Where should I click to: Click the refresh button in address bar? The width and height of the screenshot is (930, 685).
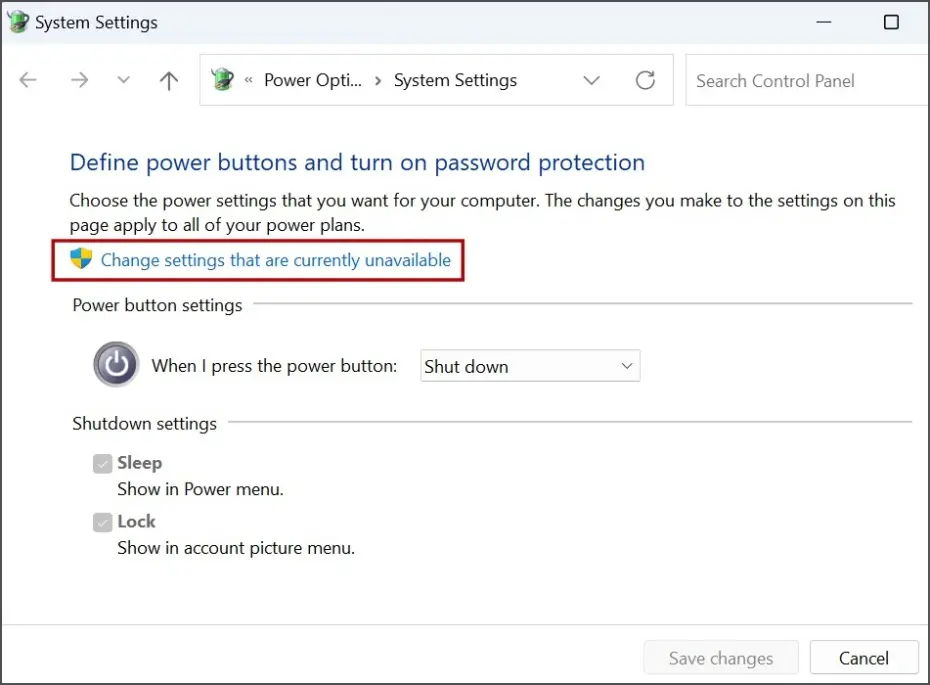click(646, 81)
